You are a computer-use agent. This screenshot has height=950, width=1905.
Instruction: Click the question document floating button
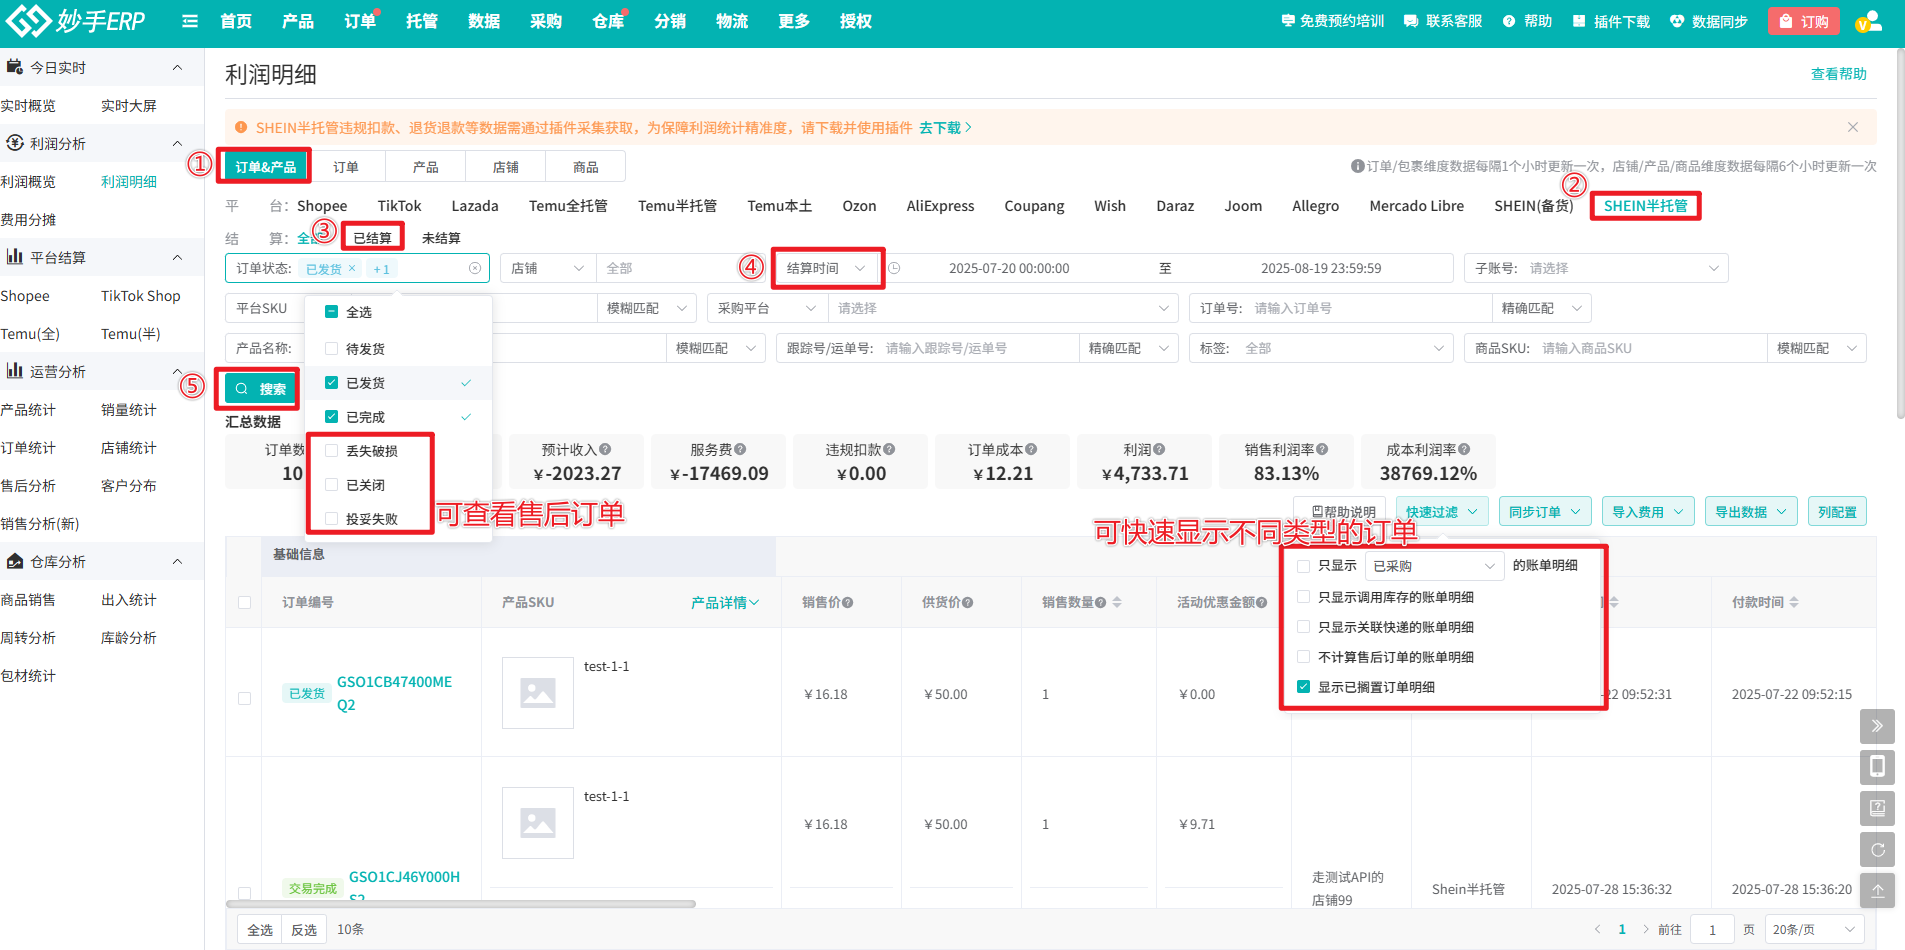1877,808
